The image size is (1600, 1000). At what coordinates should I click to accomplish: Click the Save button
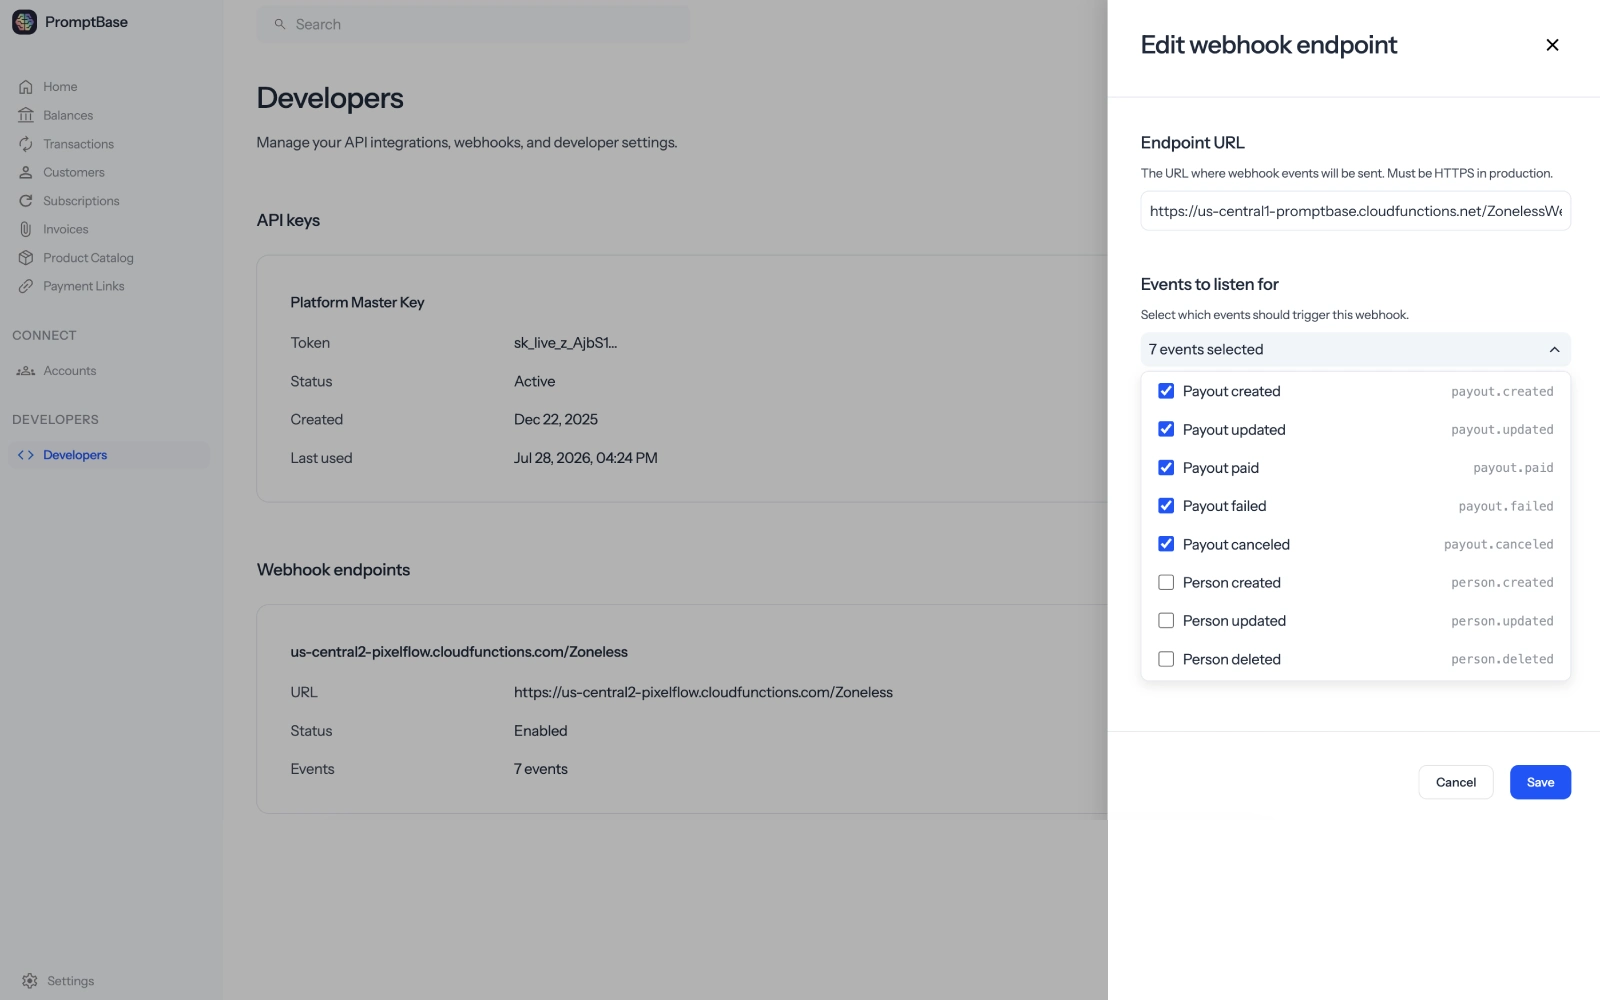point(1540,782)
